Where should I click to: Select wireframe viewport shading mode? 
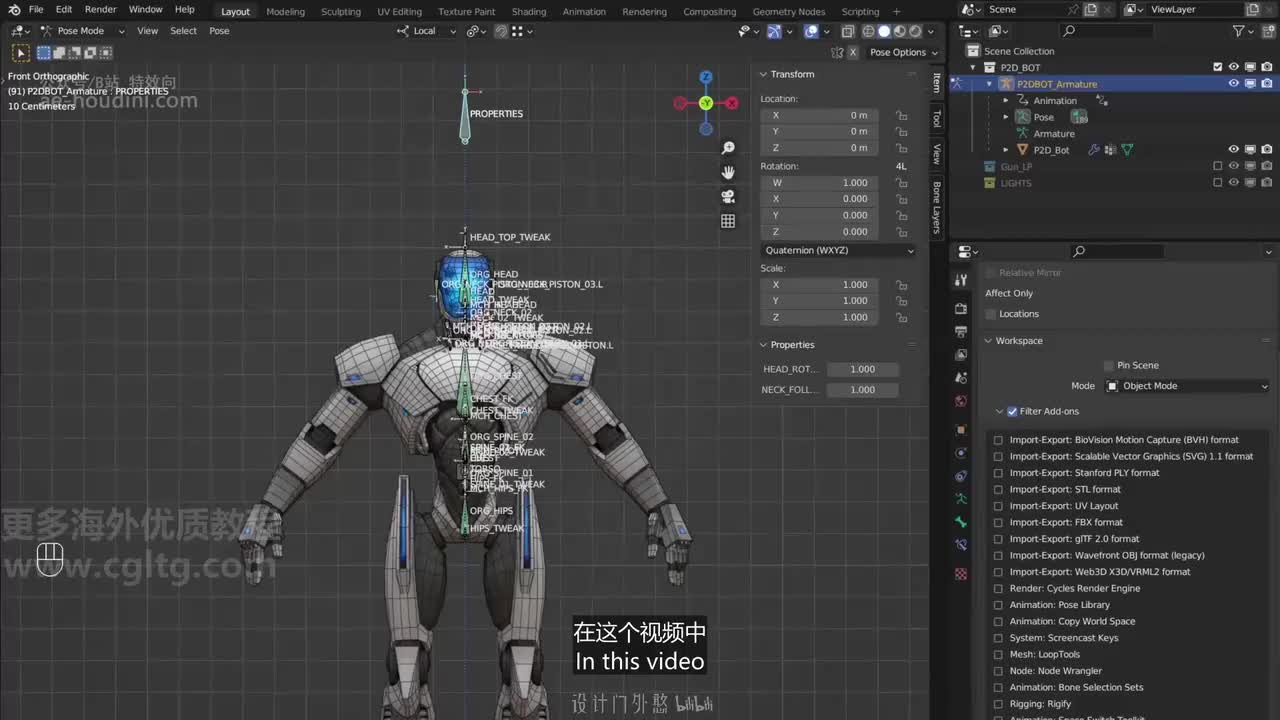pos(868,31)
